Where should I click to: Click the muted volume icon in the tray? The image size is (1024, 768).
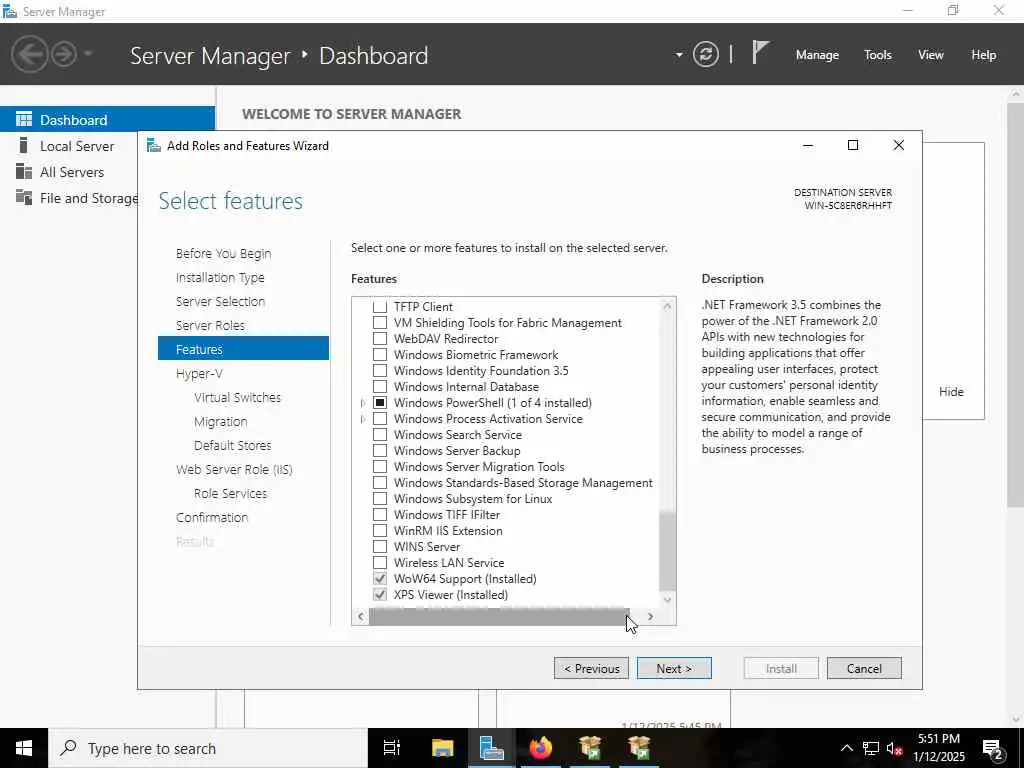pyautogui.click(x=895, y=748)
